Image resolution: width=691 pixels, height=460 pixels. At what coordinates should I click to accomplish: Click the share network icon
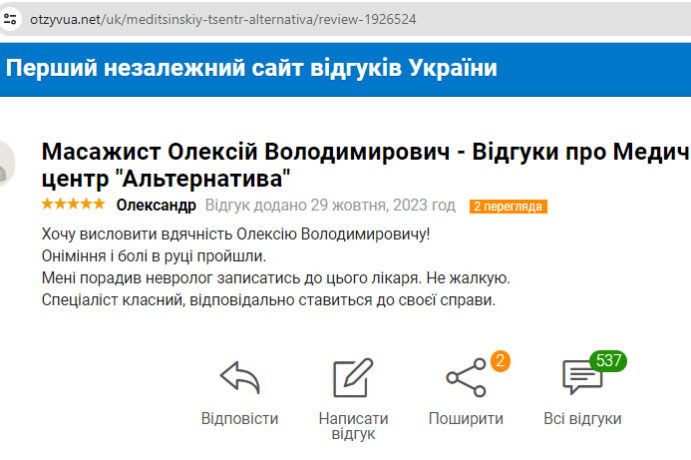(465, 378)
